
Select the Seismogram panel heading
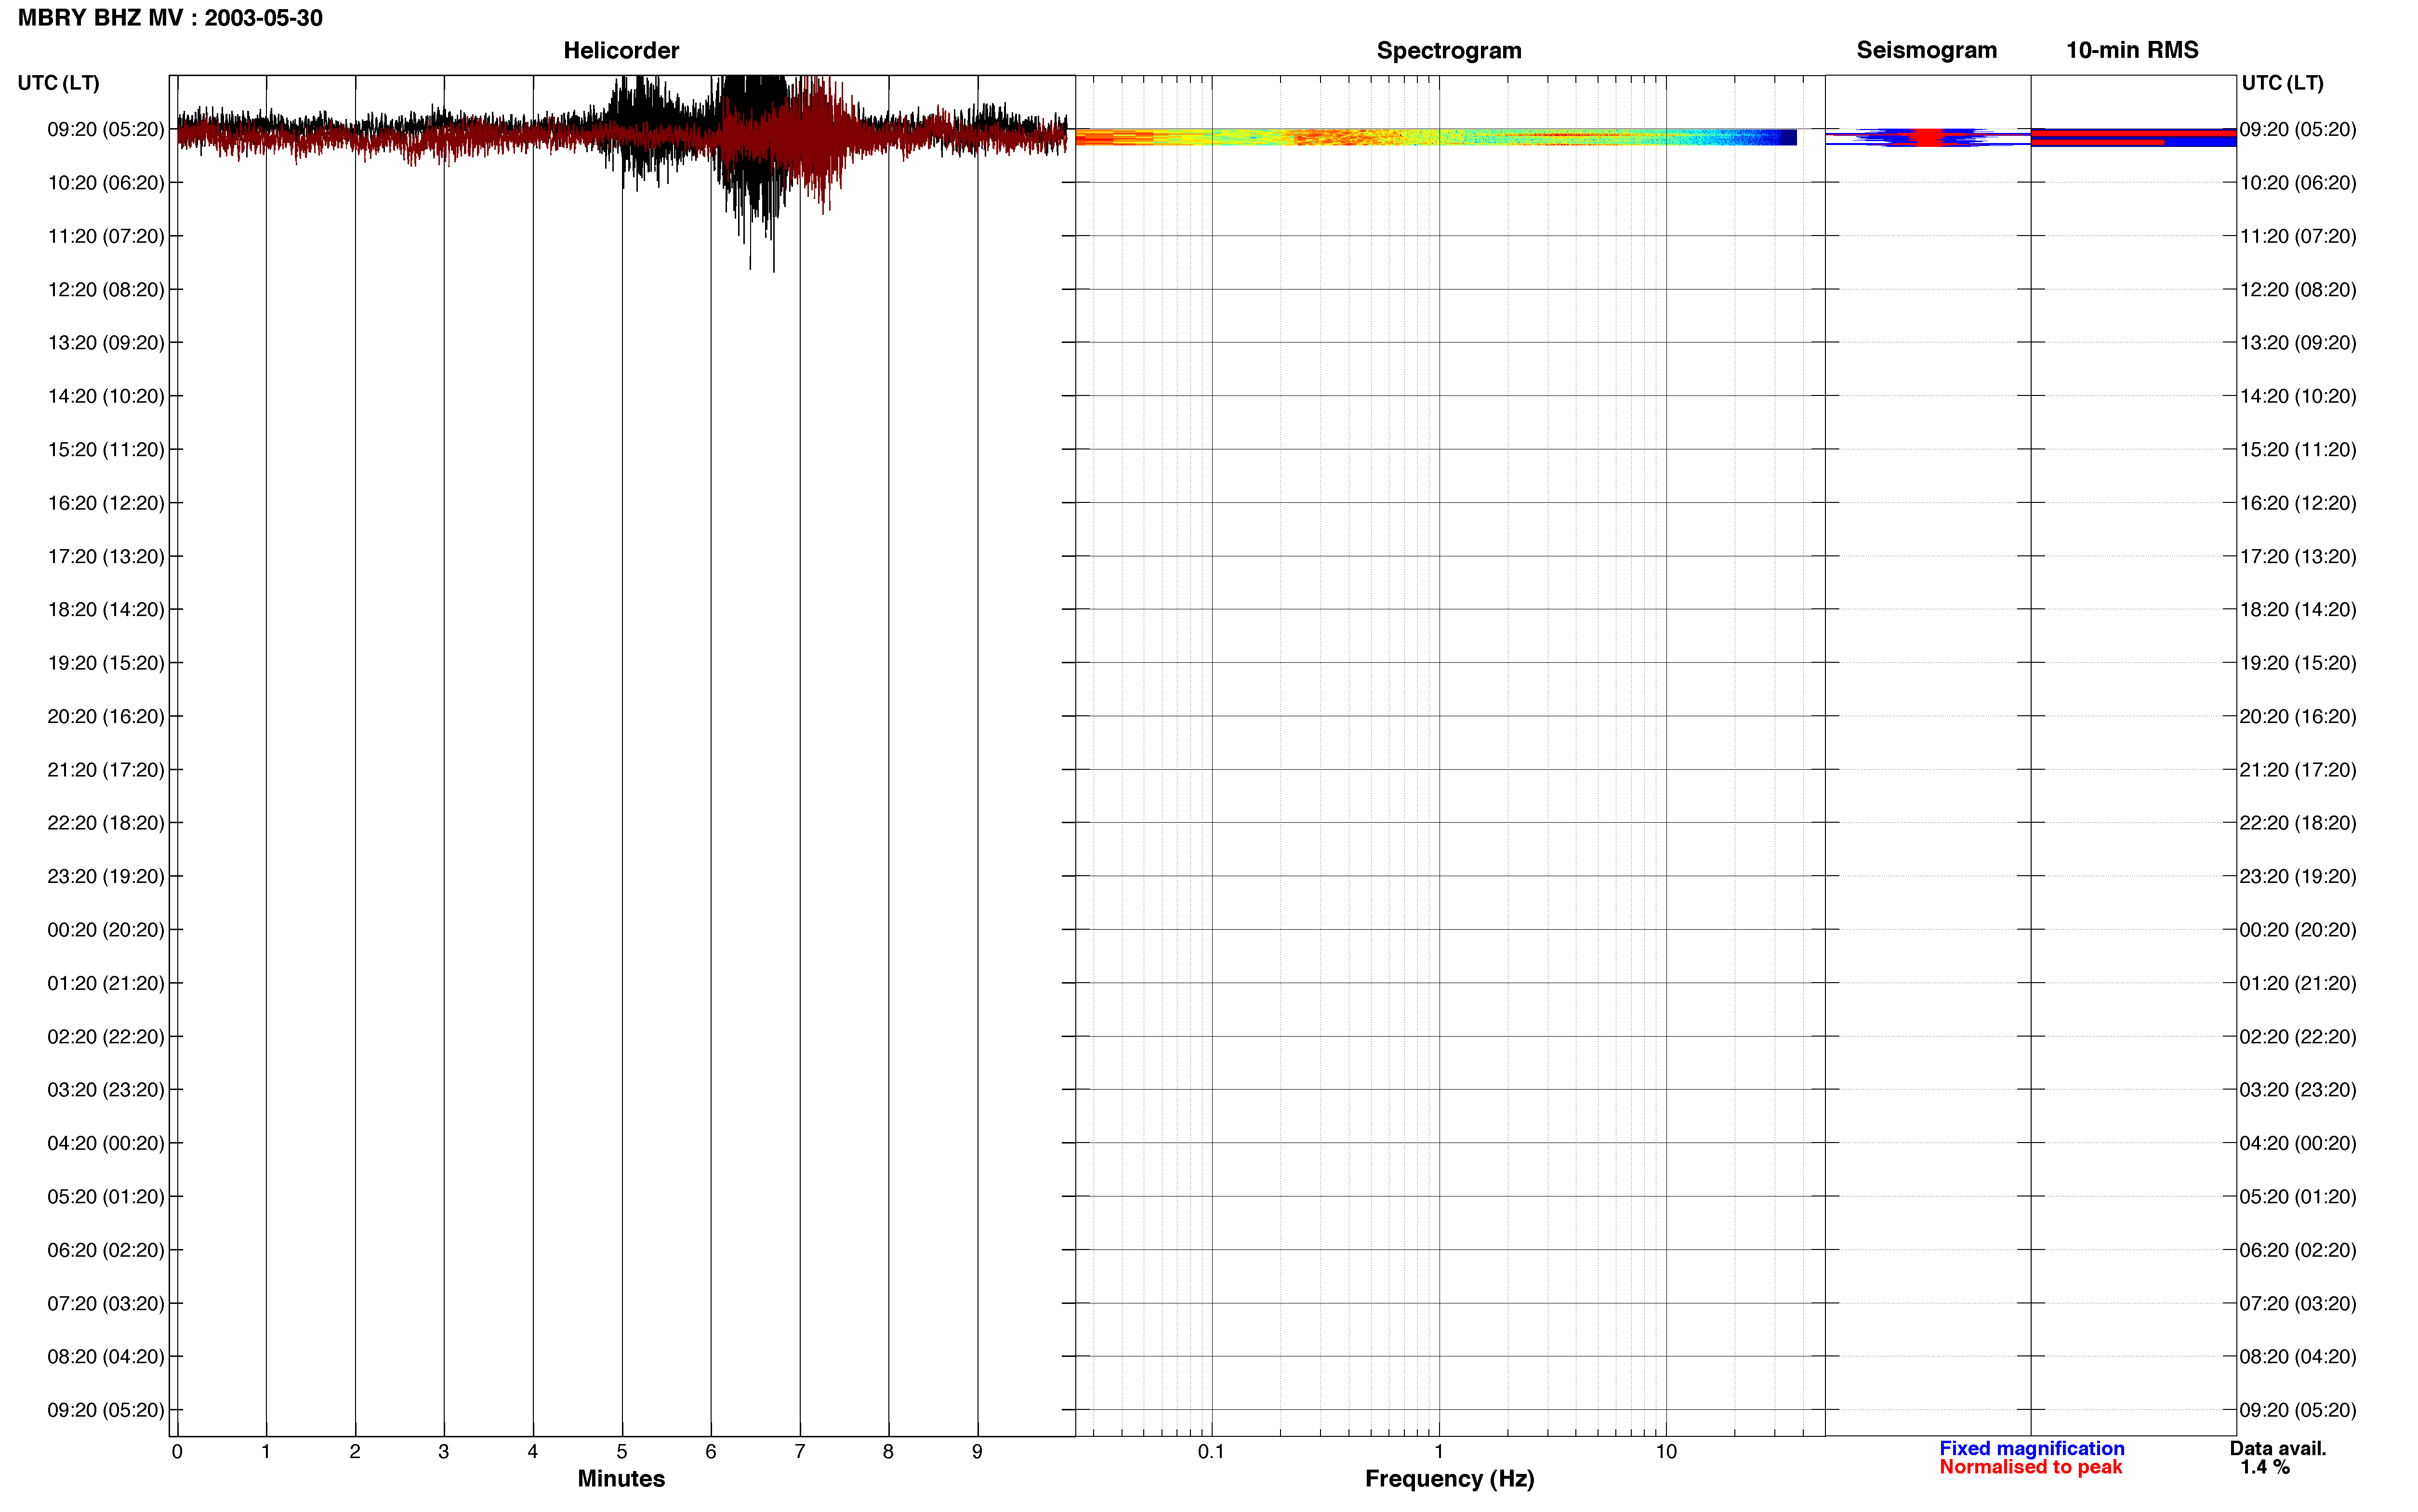1926,50
